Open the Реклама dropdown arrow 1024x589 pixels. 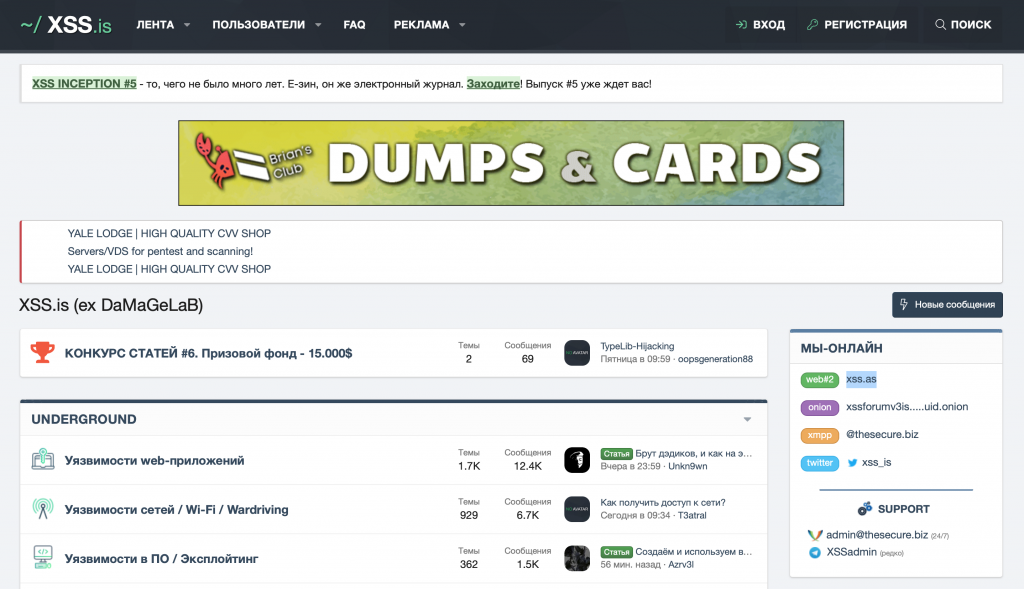tap(462, 25)
